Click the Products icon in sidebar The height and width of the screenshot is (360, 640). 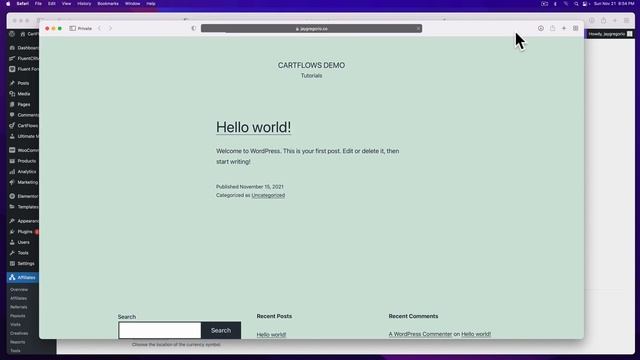[12, 161]
